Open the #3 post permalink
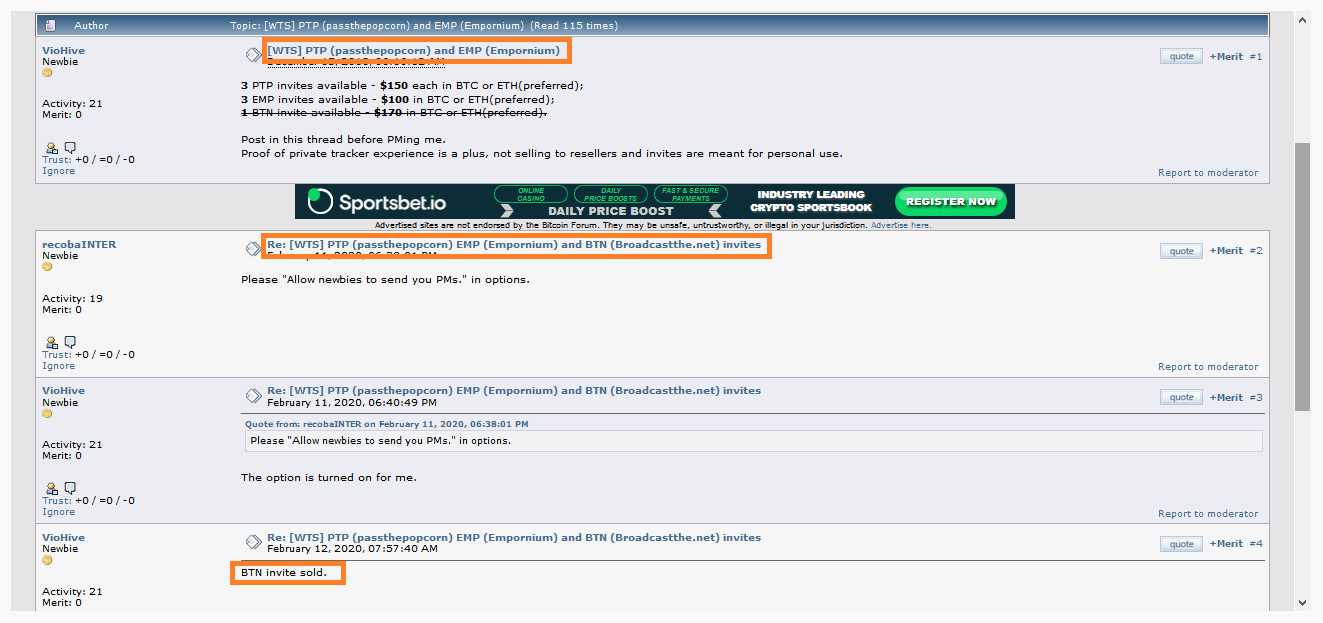1323x623 pixels. (1256, 398)
